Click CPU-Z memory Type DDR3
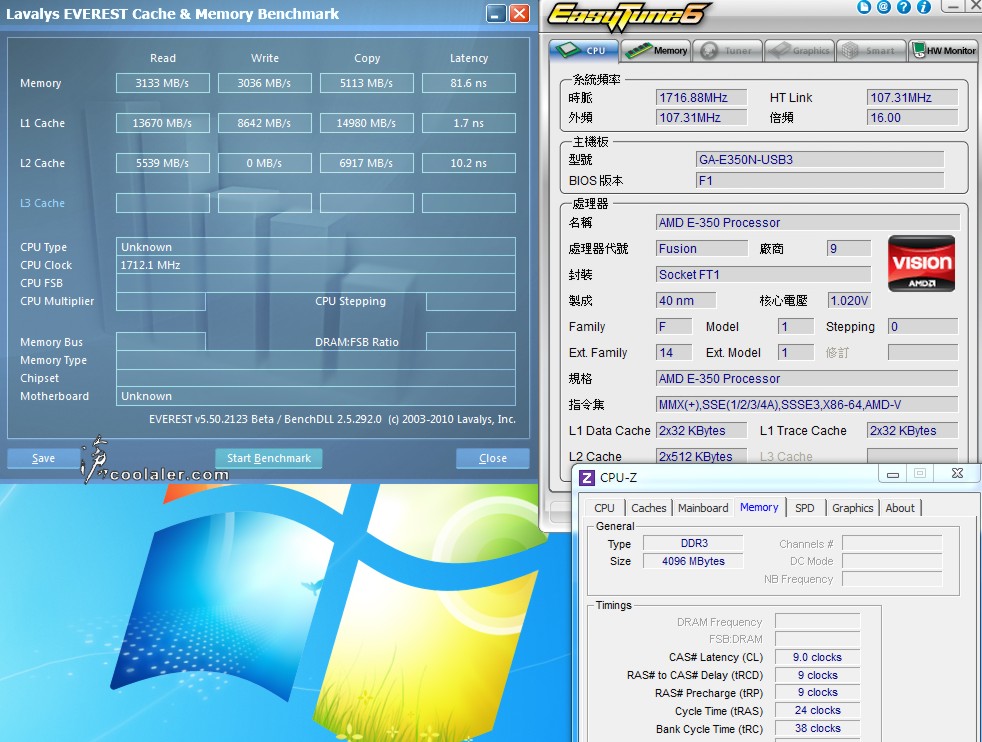982x742 pixels. [693, 544]
